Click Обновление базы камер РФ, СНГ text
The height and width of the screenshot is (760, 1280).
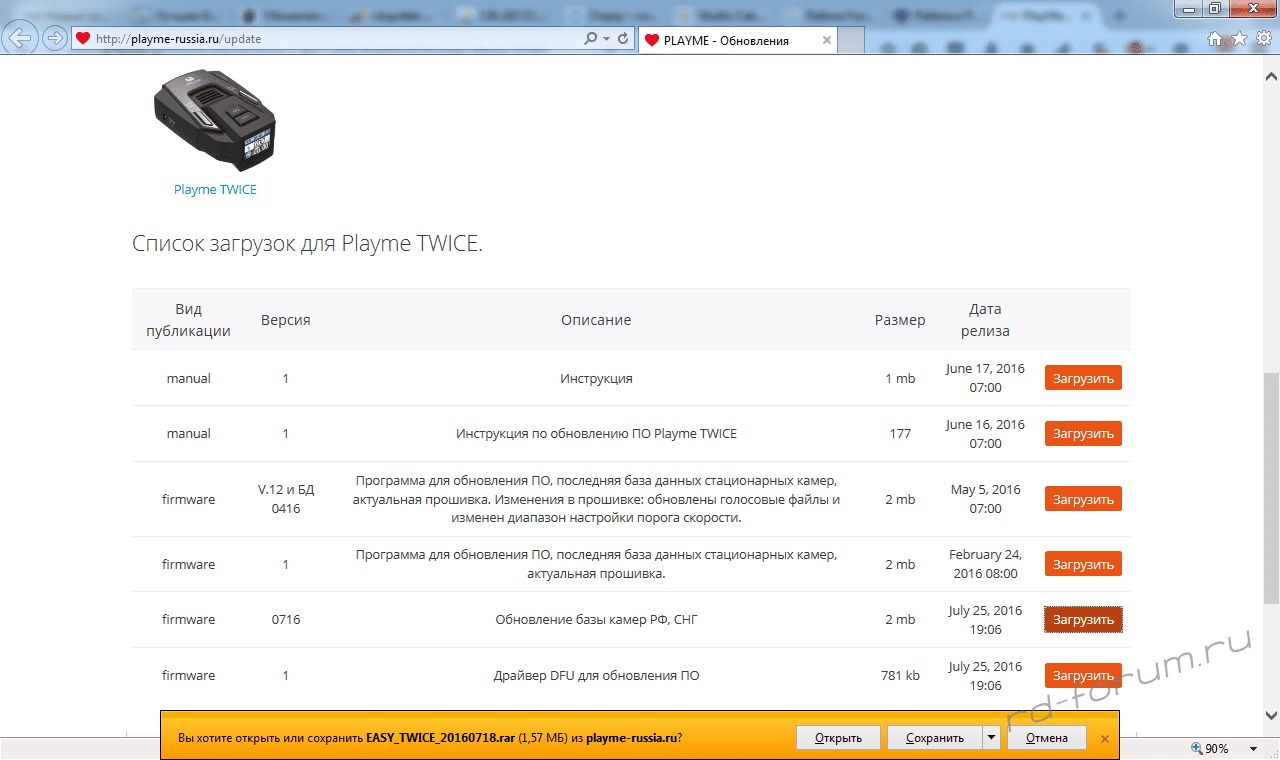(x=596, y=620)
